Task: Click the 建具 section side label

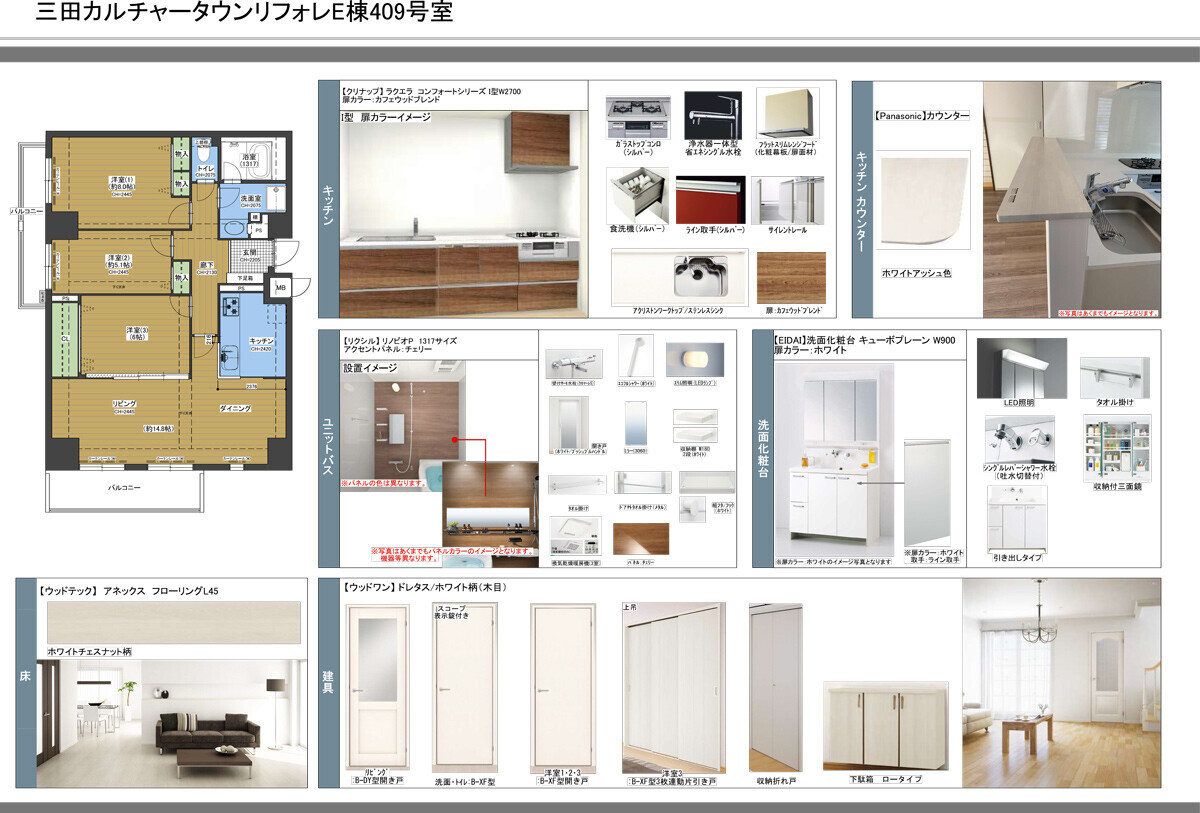Action: tap(329, 683)
